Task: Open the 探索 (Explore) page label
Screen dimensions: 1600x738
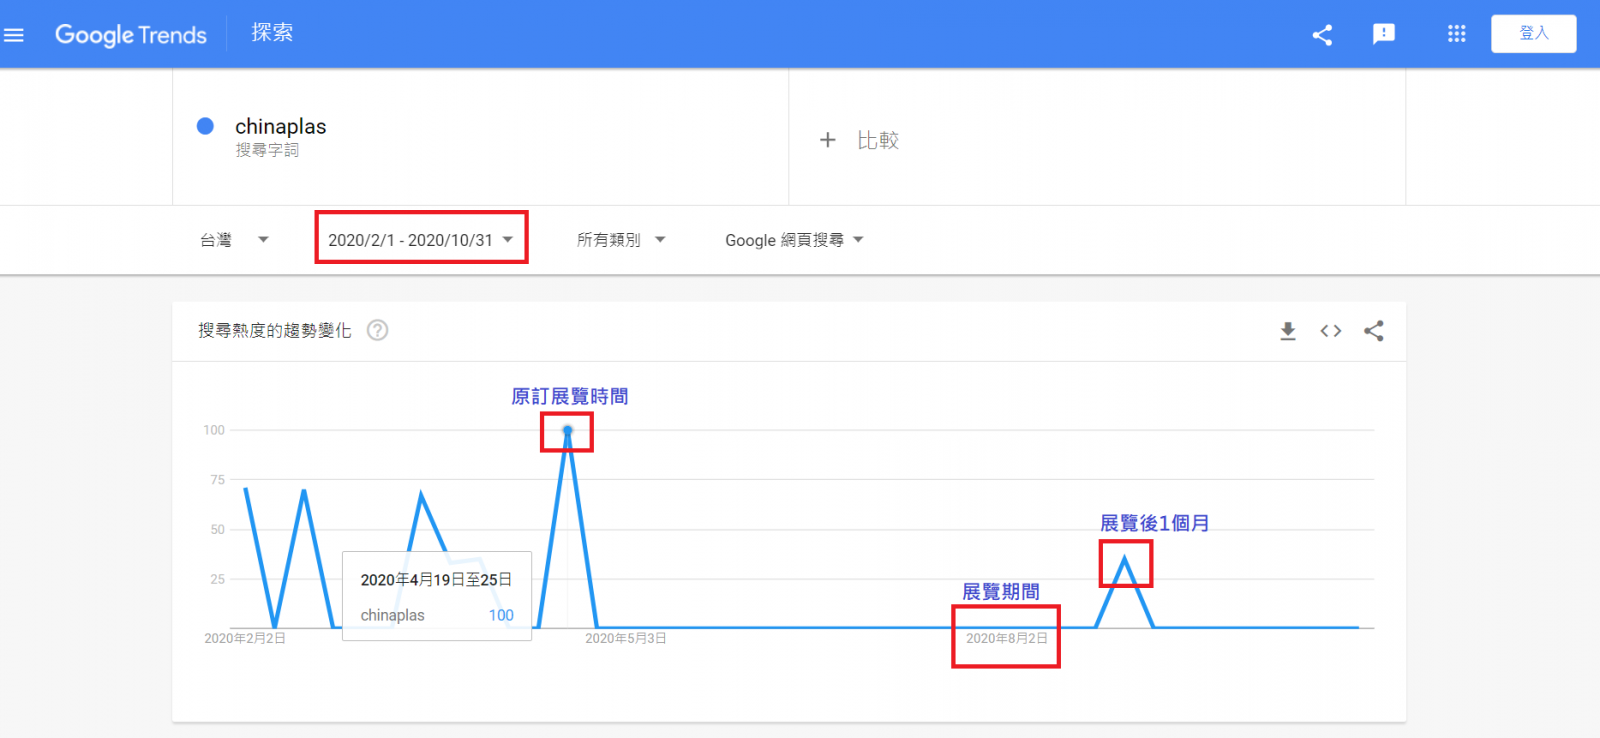Action: point(272,33)
